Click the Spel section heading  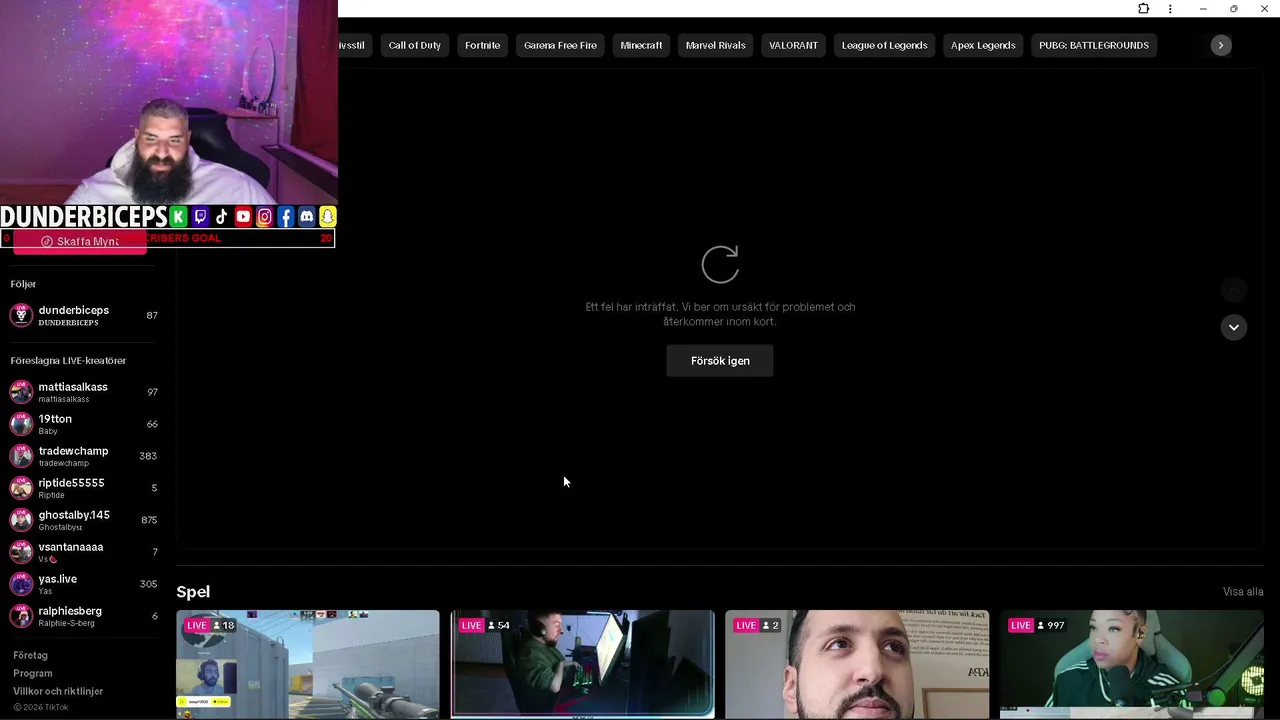[x=193, y=592]
